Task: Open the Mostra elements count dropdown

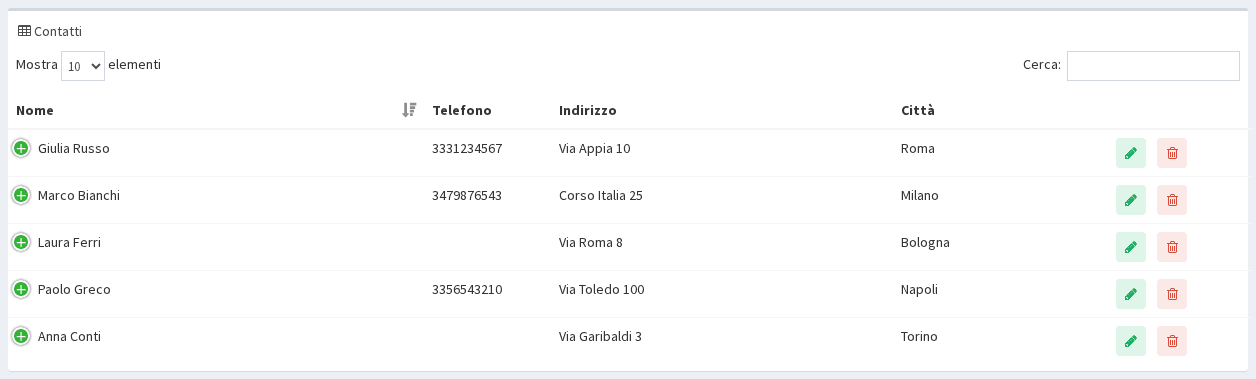Action: [83, 66]
